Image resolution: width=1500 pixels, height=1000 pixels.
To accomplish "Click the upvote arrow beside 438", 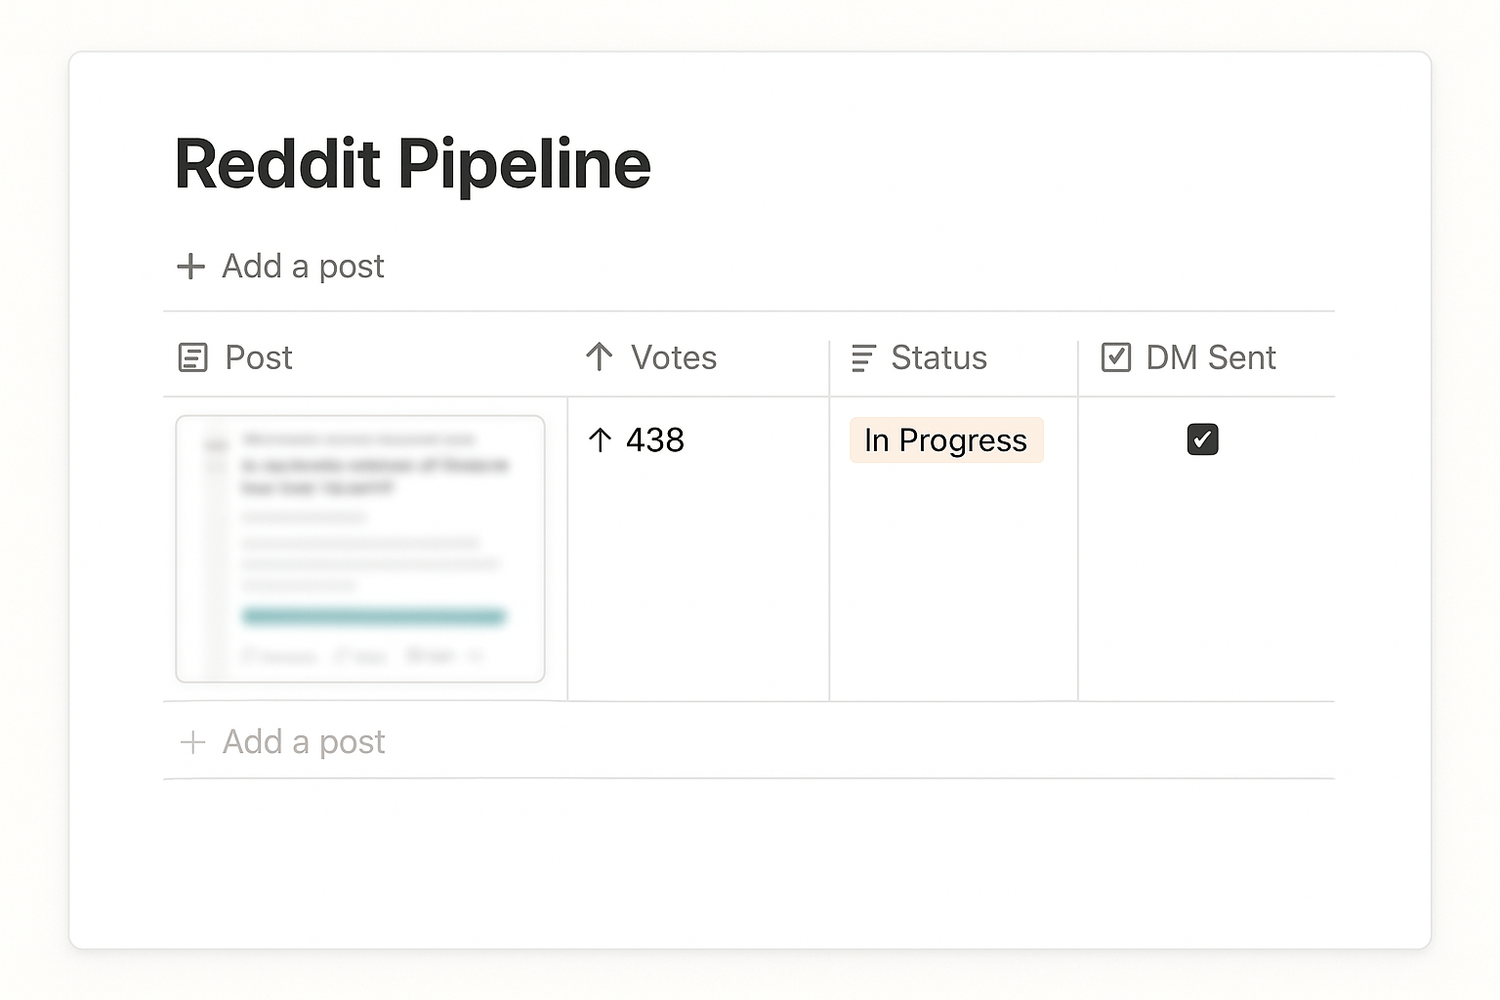I will [600, 440].
